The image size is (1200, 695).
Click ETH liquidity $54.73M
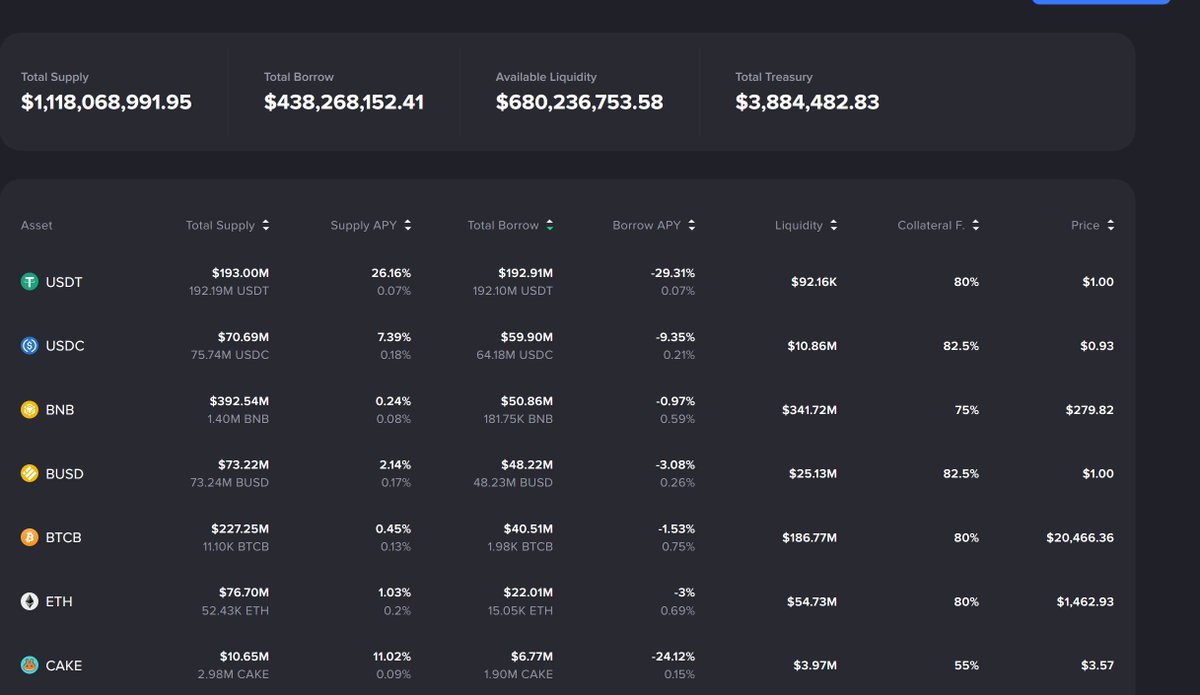[x=812, y=602]
